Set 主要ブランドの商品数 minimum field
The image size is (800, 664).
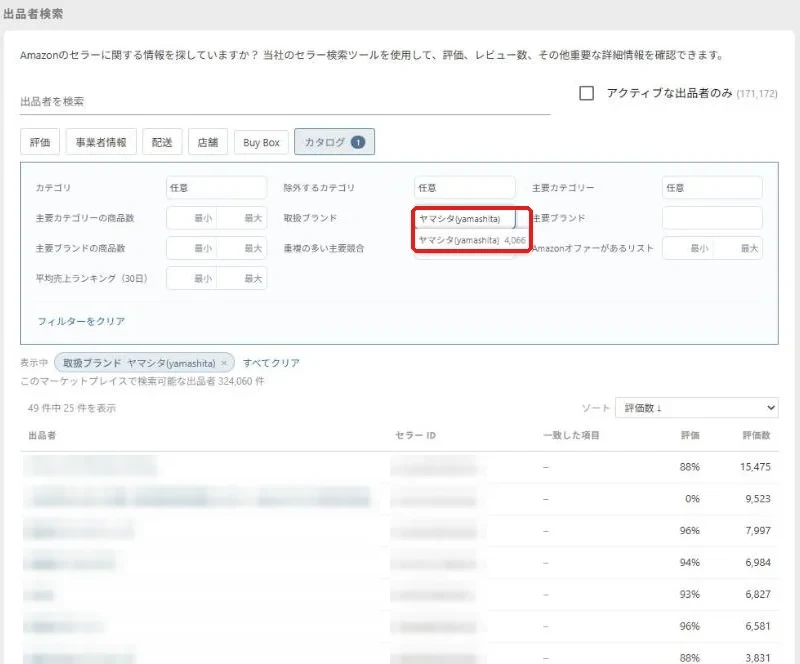point(191,248)
